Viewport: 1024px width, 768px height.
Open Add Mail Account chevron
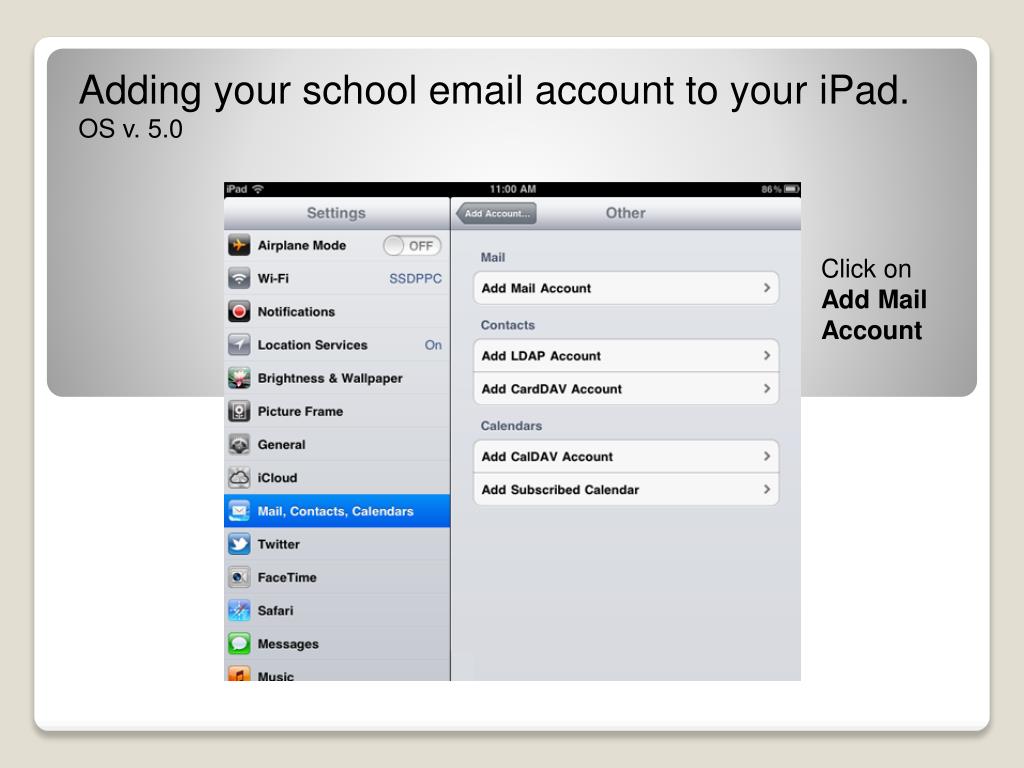click(767, 288)
